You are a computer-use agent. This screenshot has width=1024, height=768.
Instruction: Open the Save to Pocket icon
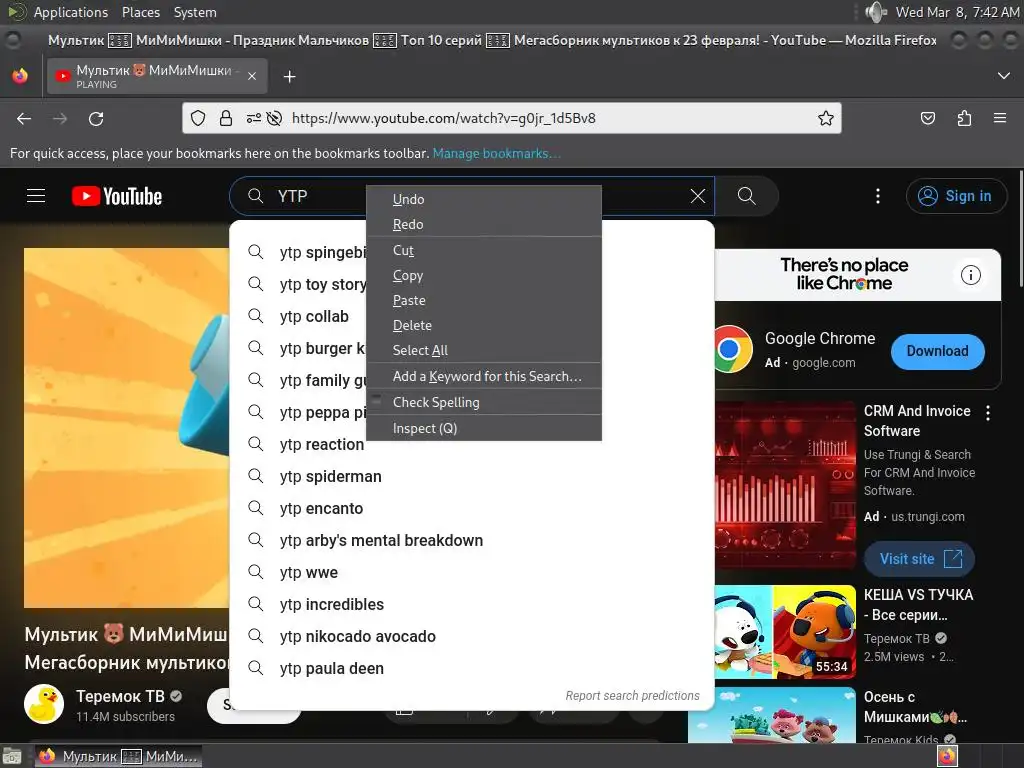(x=927, y=118)
